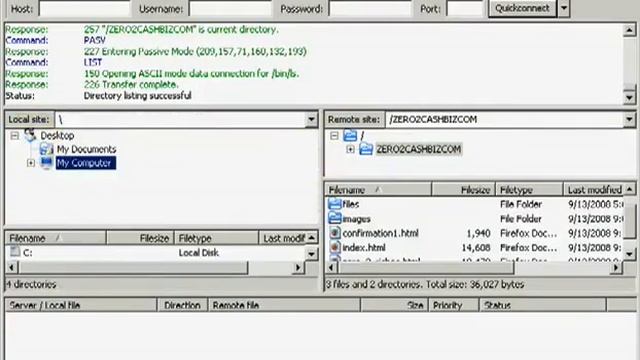Open the Quickconnect history dropdown arrow

click(x=564, y=8)
